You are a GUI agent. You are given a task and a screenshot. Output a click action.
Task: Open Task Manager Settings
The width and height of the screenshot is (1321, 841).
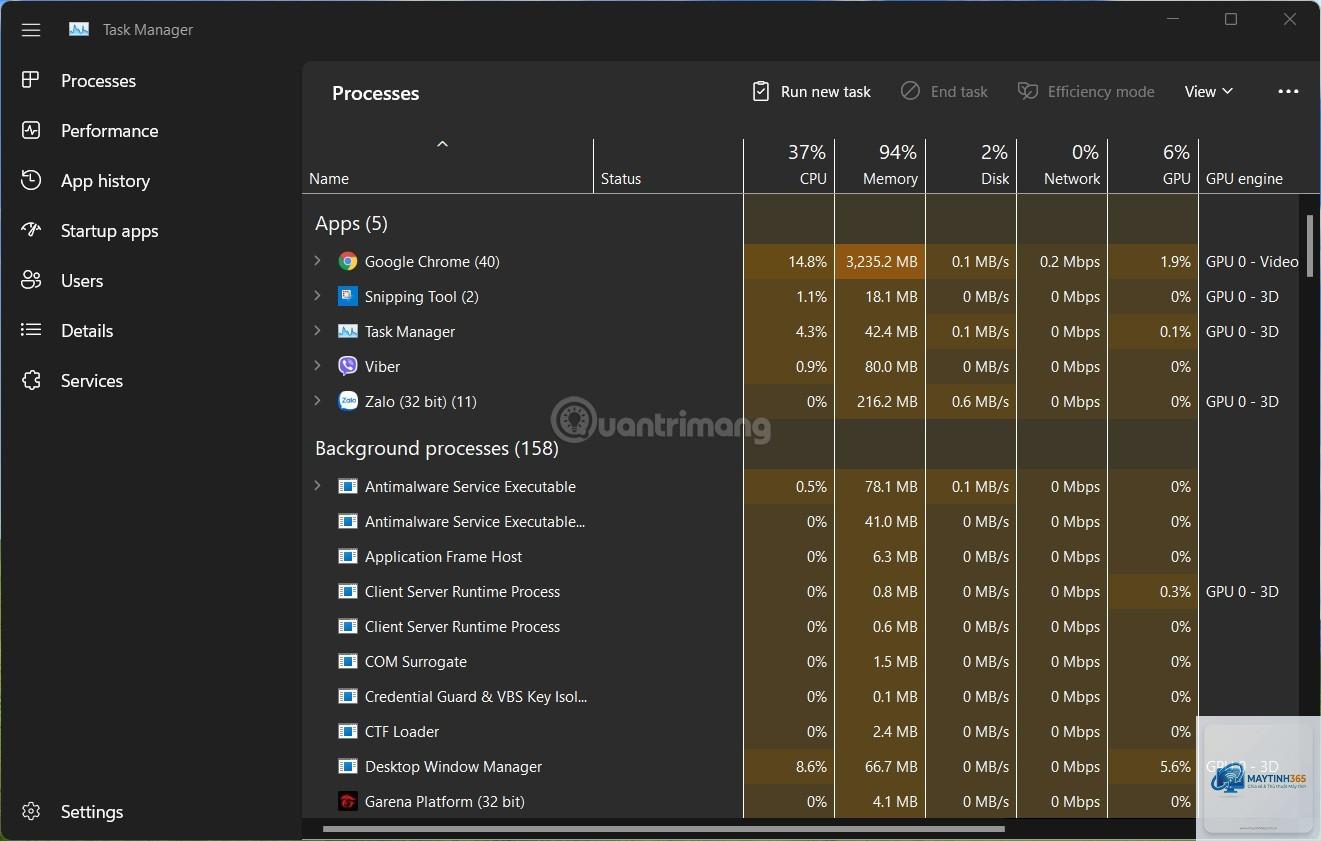click(x=92, y=812)
